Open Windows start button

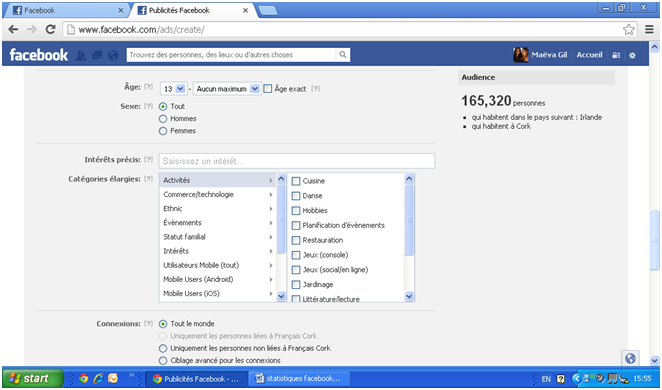[x=33, y=379]
